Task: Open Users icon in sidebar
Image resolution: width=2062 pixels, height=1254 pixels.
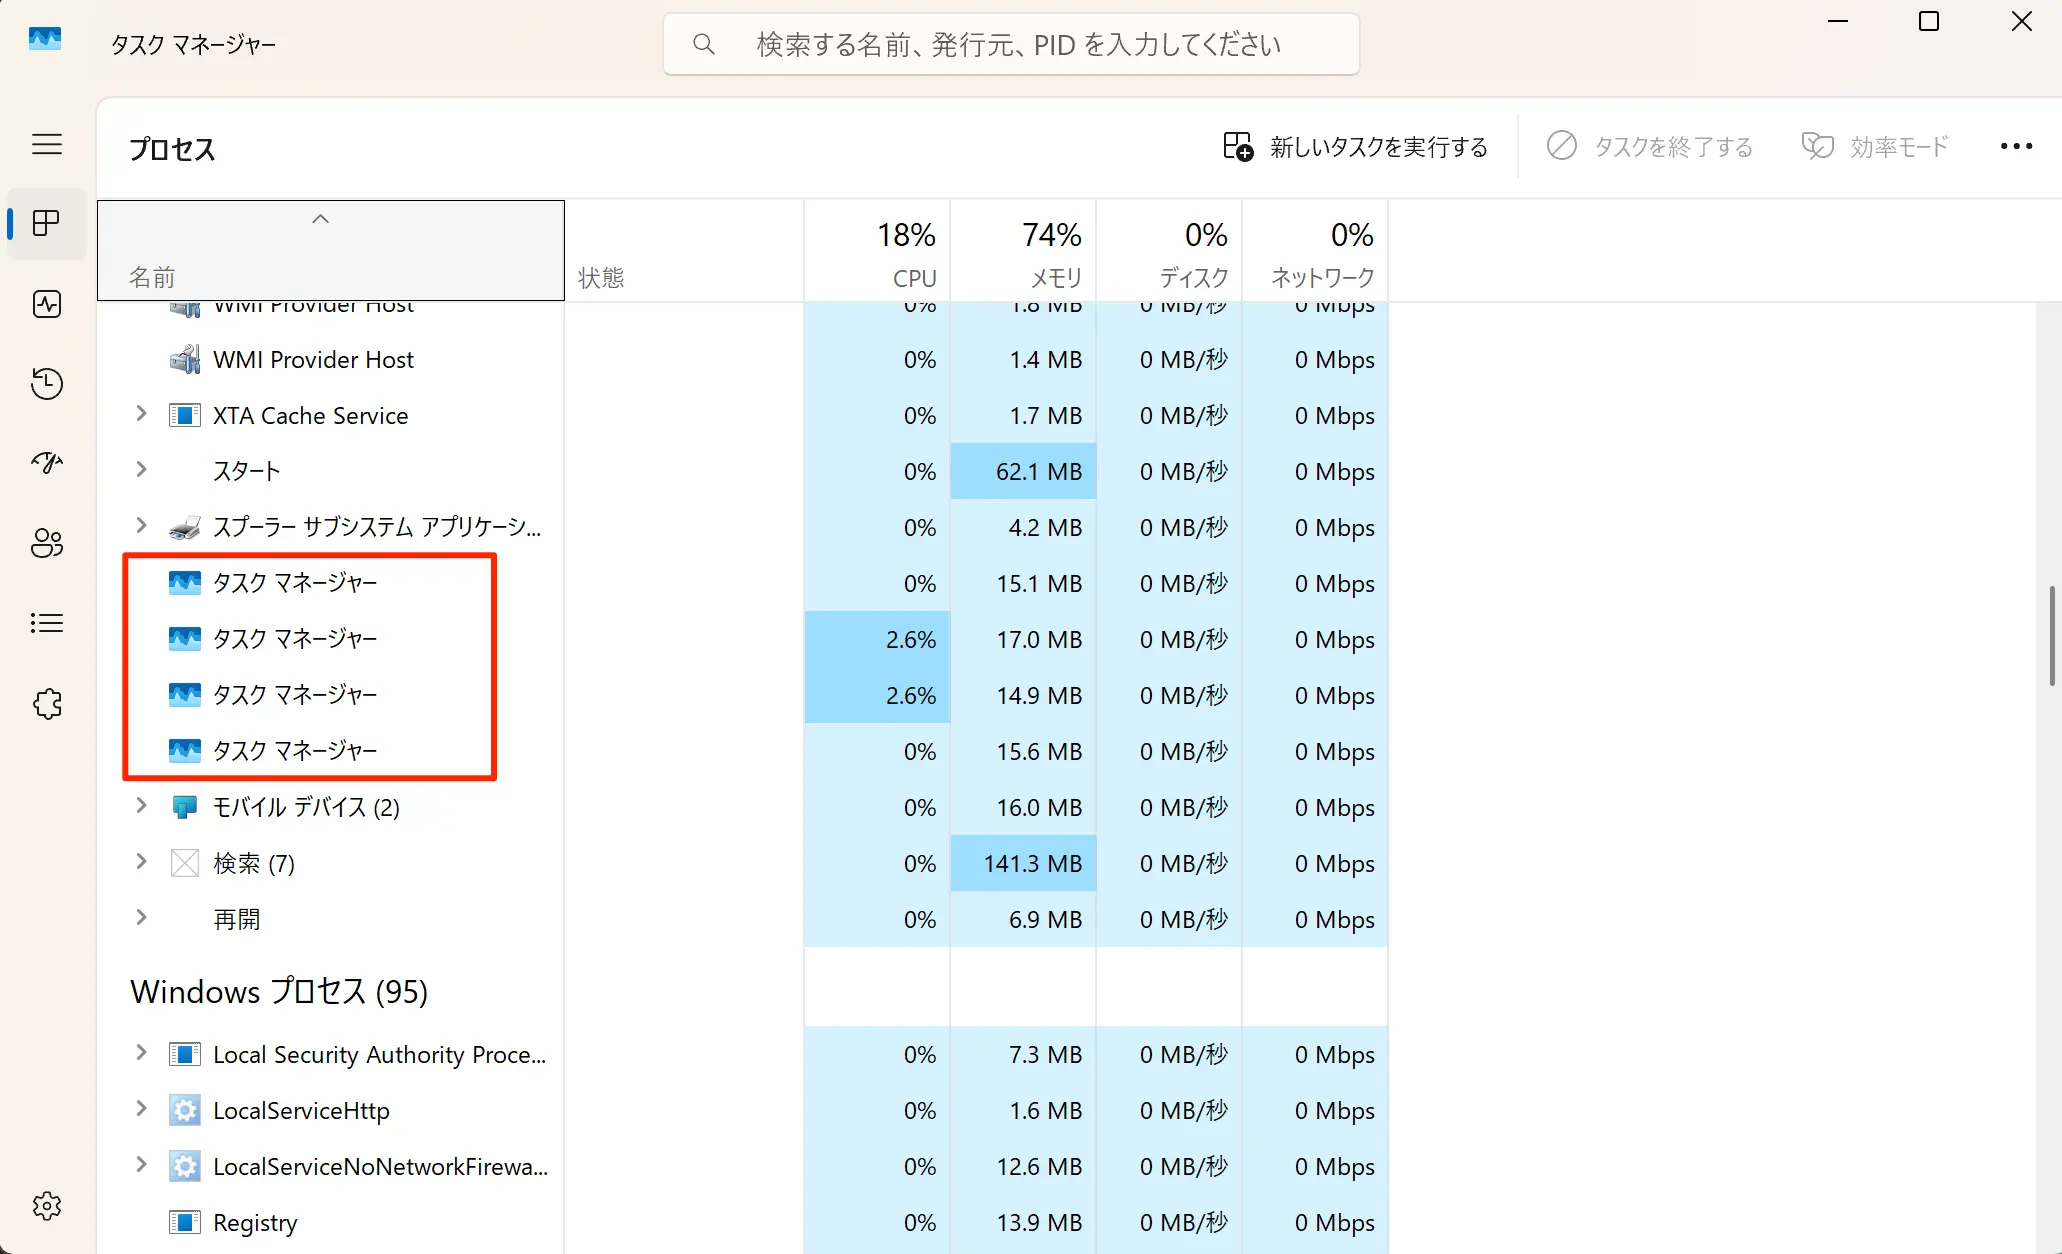Action: coord(47,543)
